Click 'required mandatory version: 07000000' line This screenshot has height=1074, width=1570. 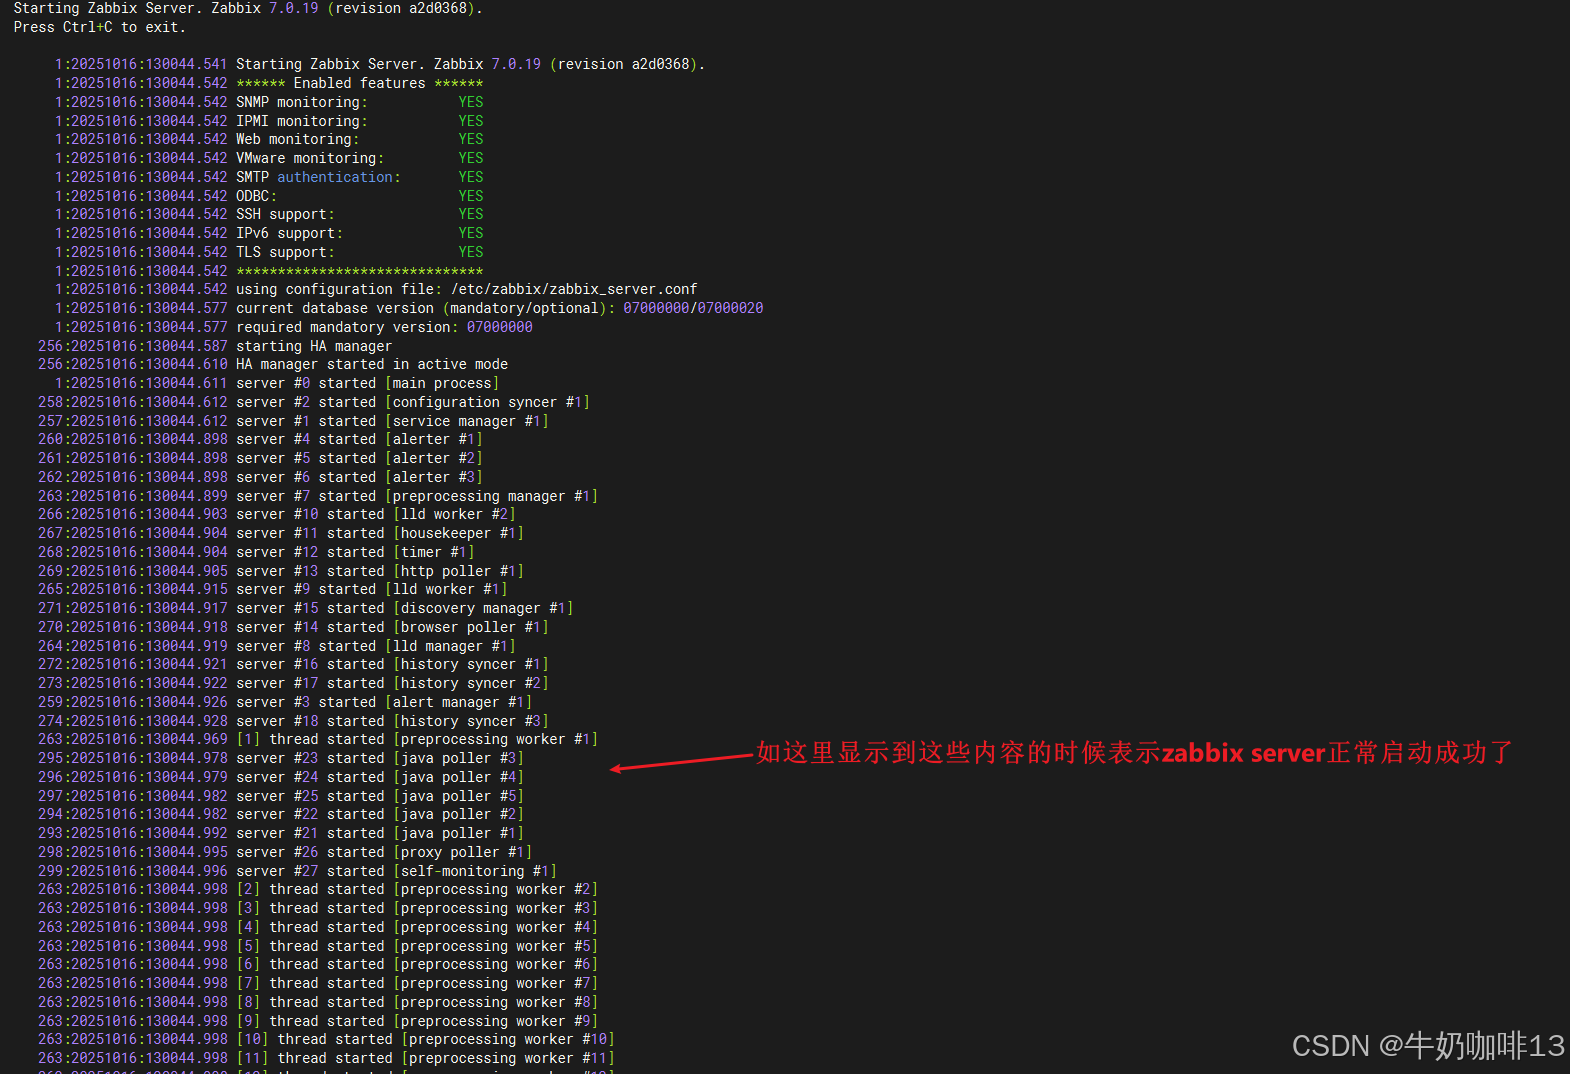tap(293, 327)
